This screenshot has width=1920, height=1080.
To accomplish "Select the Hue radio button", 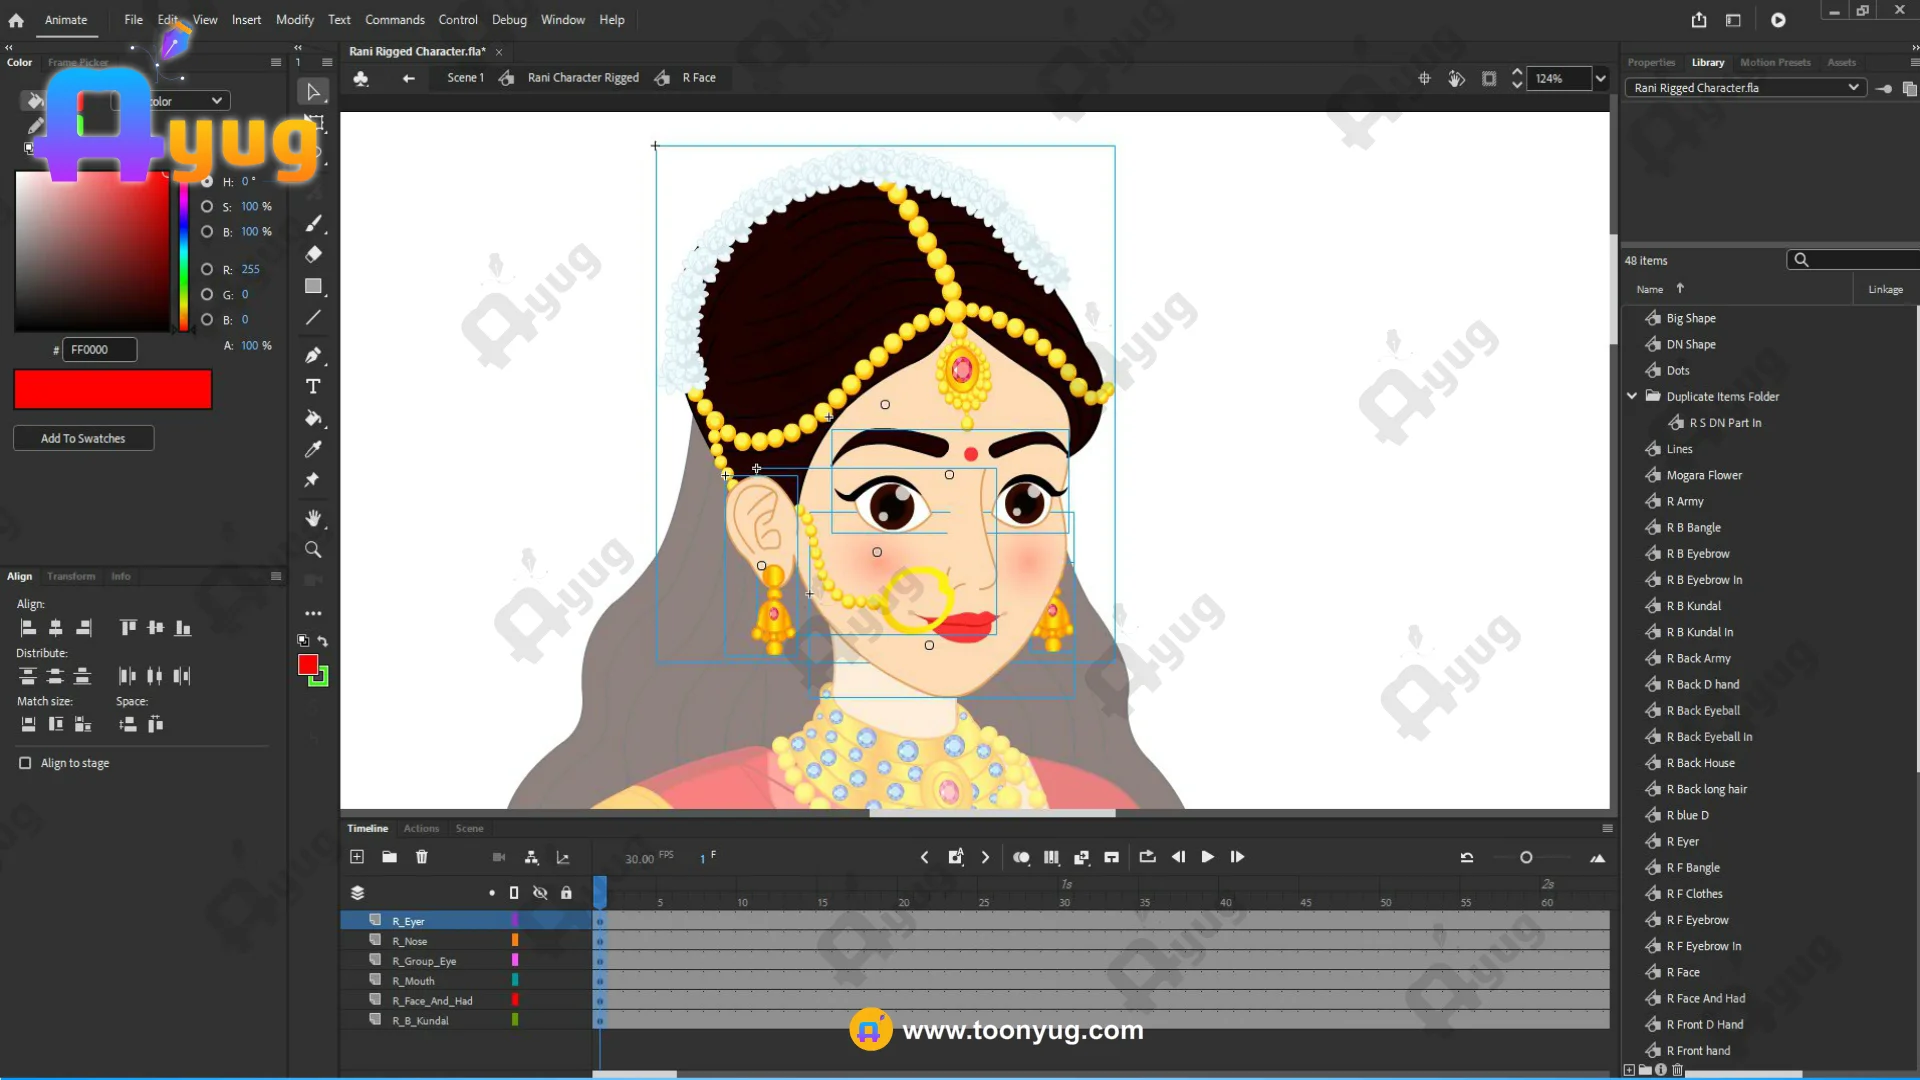I will click(x=207, y=182).
